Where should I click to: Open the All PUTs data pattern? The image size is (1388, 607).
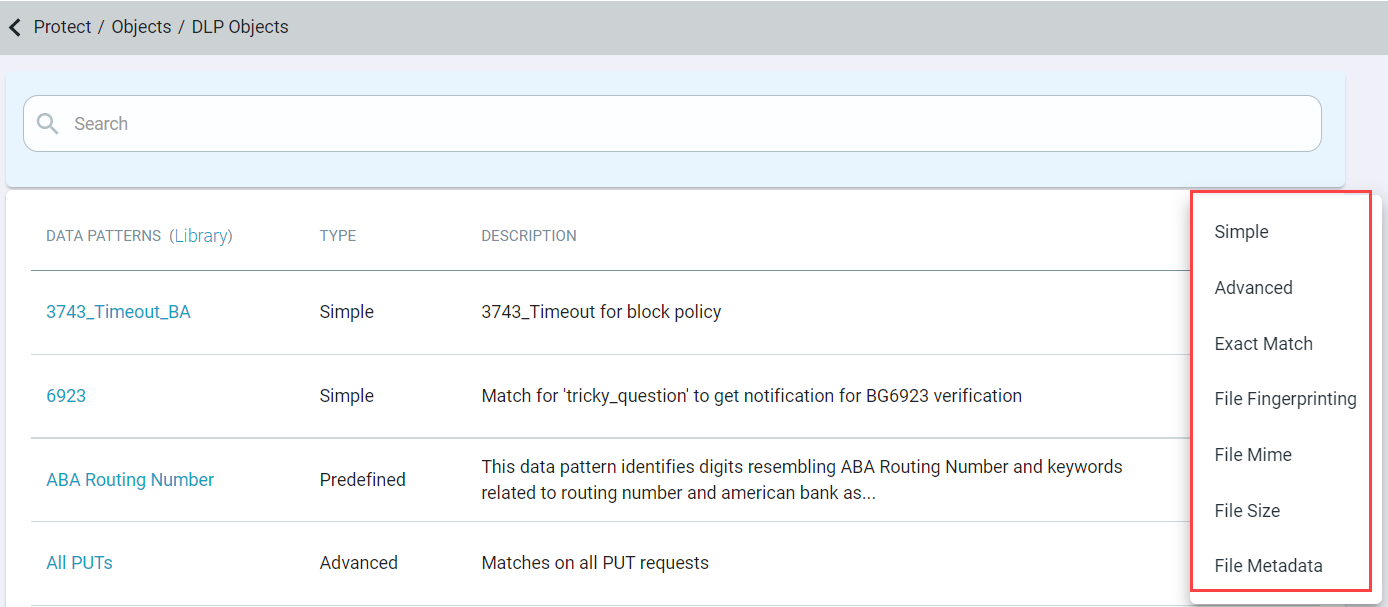click(x=79, y=562)
